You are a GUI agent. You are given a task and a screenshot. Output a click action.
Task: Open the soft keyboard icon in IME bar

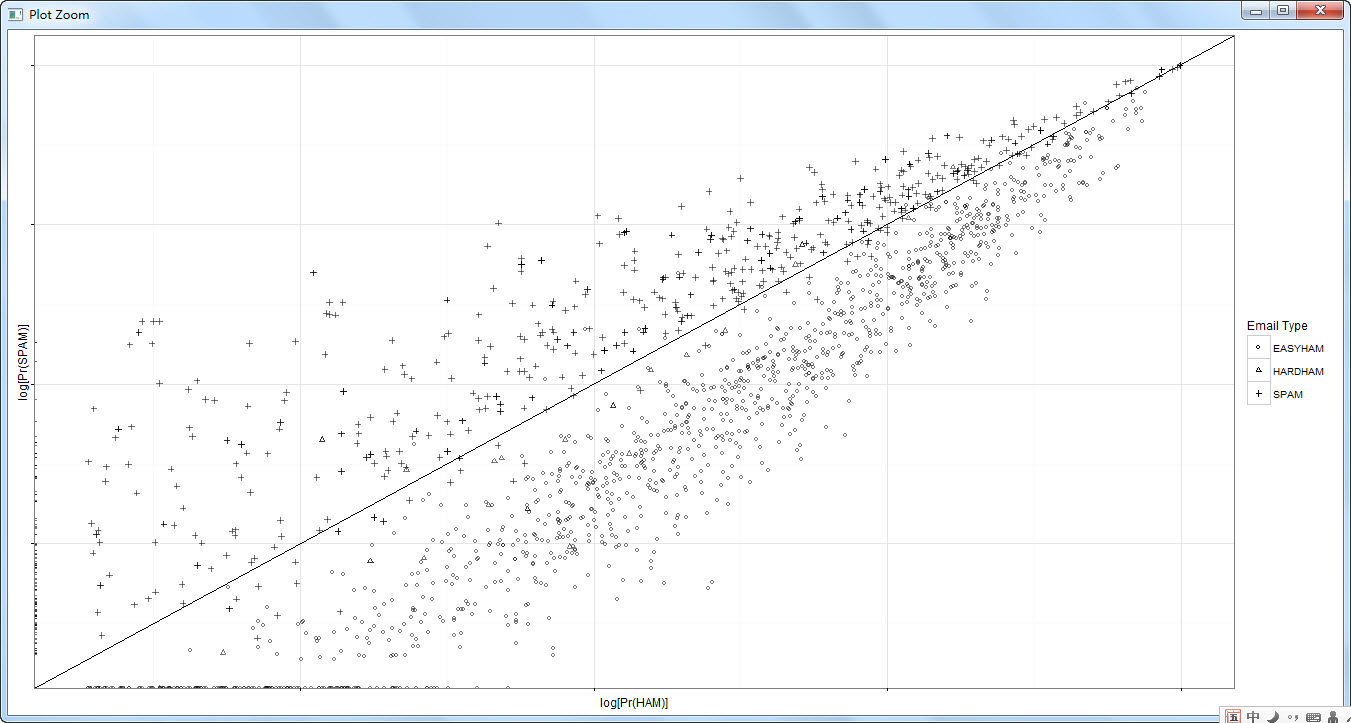[x=1313, y=717]
